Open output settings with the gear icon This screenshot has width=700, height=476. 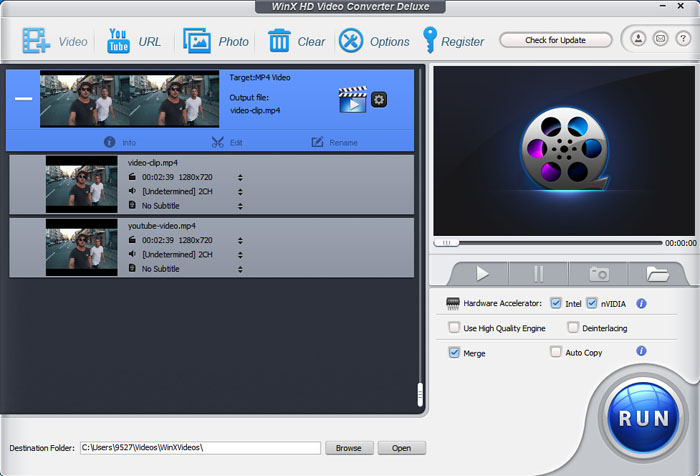tap(379, 100)
